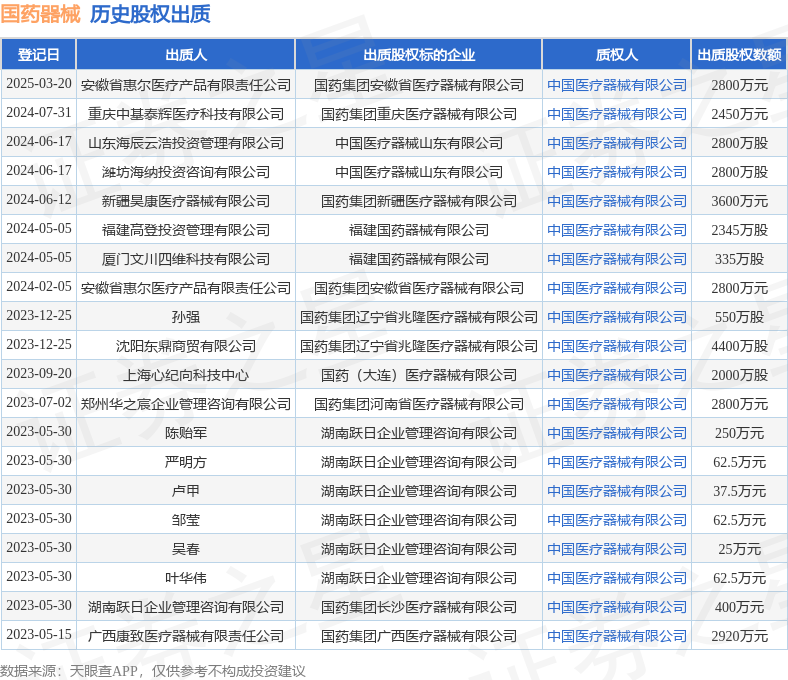This screenshot has height=680, width=788.
Task: Open 中国医疗器械有限公司 link in 吴春 row
Action: tap(617, 549)
